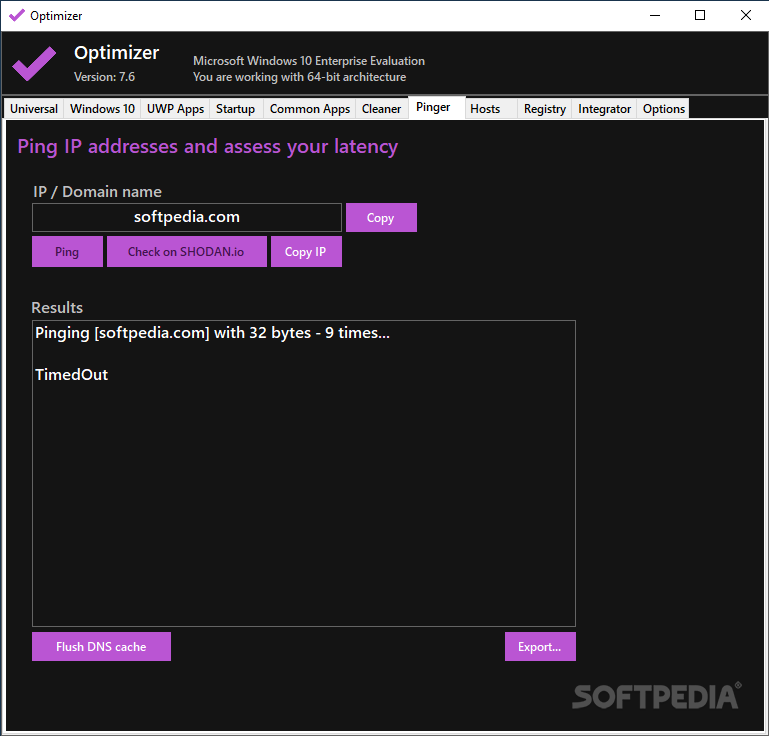This screenshot has width=769, height=736.
Task: Open the Universal tab
Action: click(34, 109)
